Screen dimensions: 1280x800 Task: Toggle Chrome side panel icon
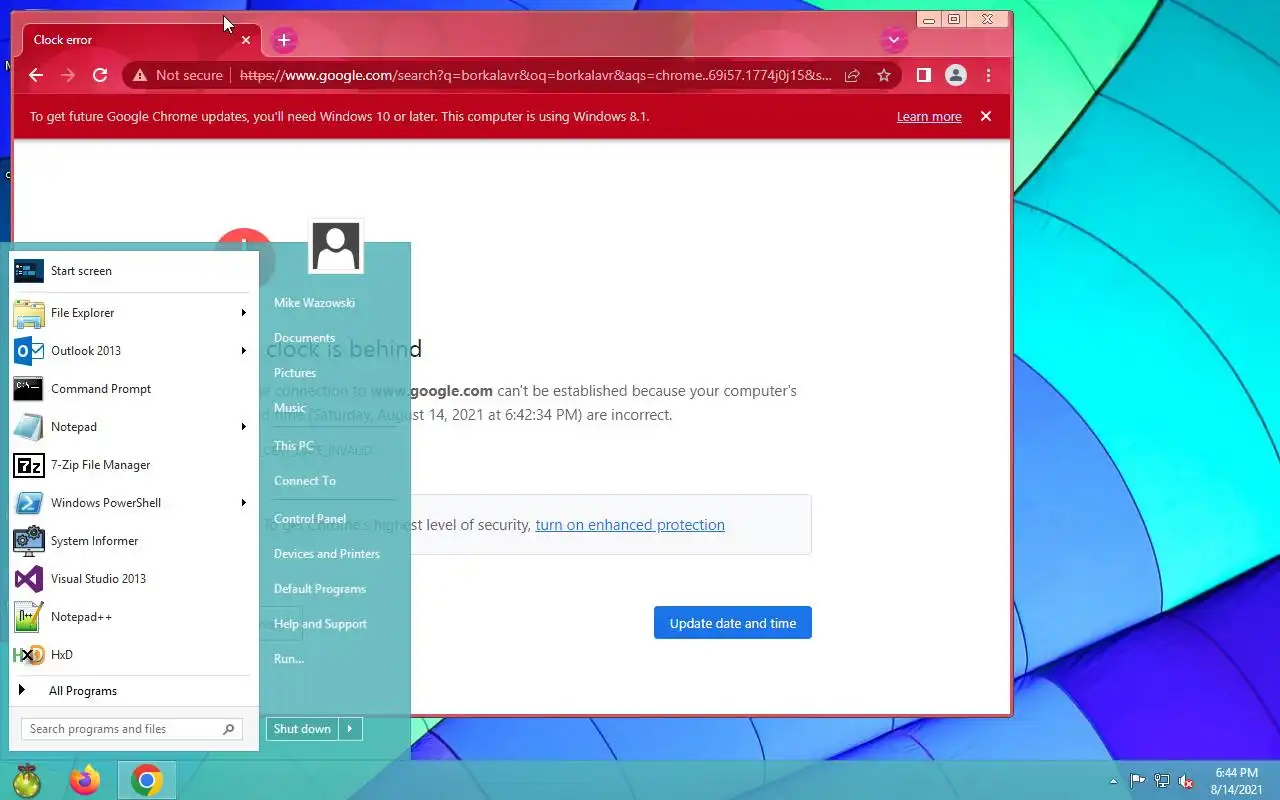(x=924, y=75)
